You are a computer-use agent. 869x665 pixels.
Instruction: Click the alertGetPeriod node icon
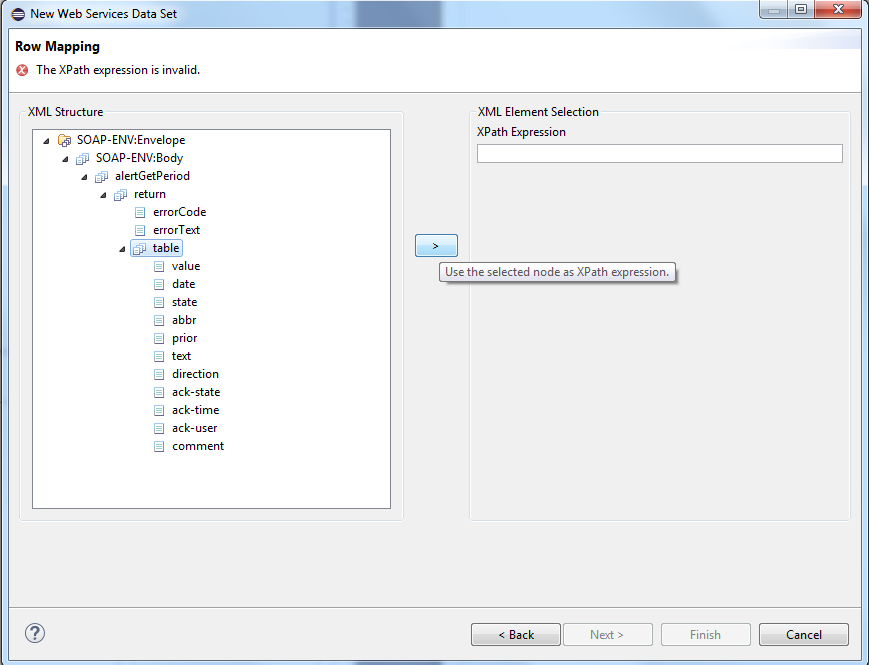[x=101, y=177]
